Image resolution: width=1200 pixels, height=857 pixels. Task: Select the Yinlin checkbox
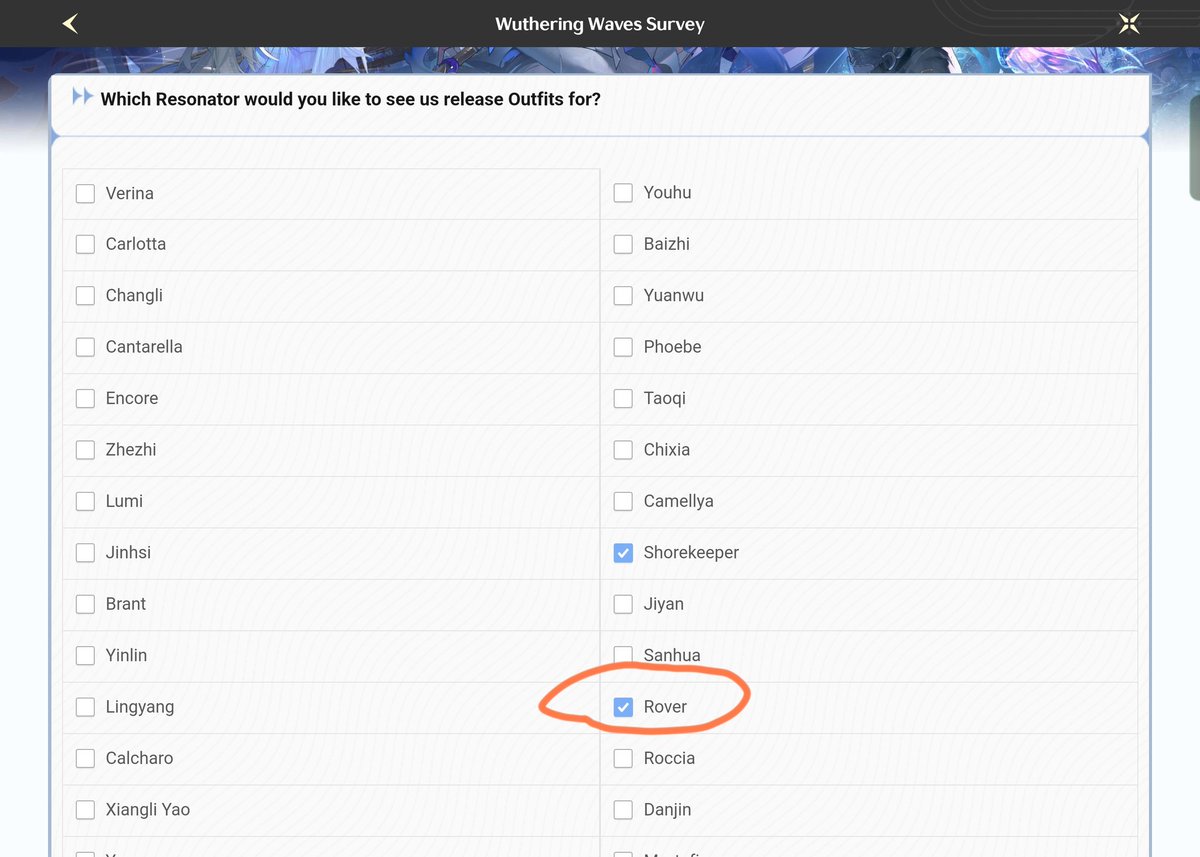pos(86,656)
